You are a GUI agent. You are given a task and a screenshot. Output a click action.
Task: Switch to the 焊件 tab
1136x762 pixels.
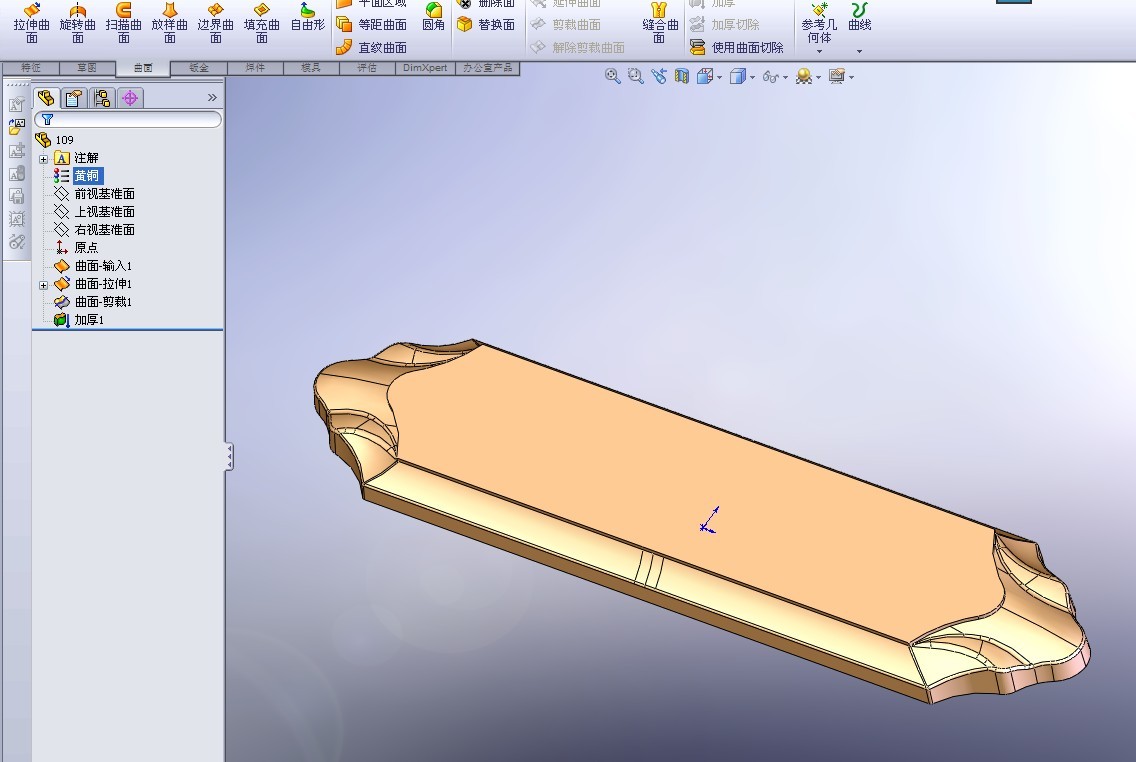(x=255, y=68)
